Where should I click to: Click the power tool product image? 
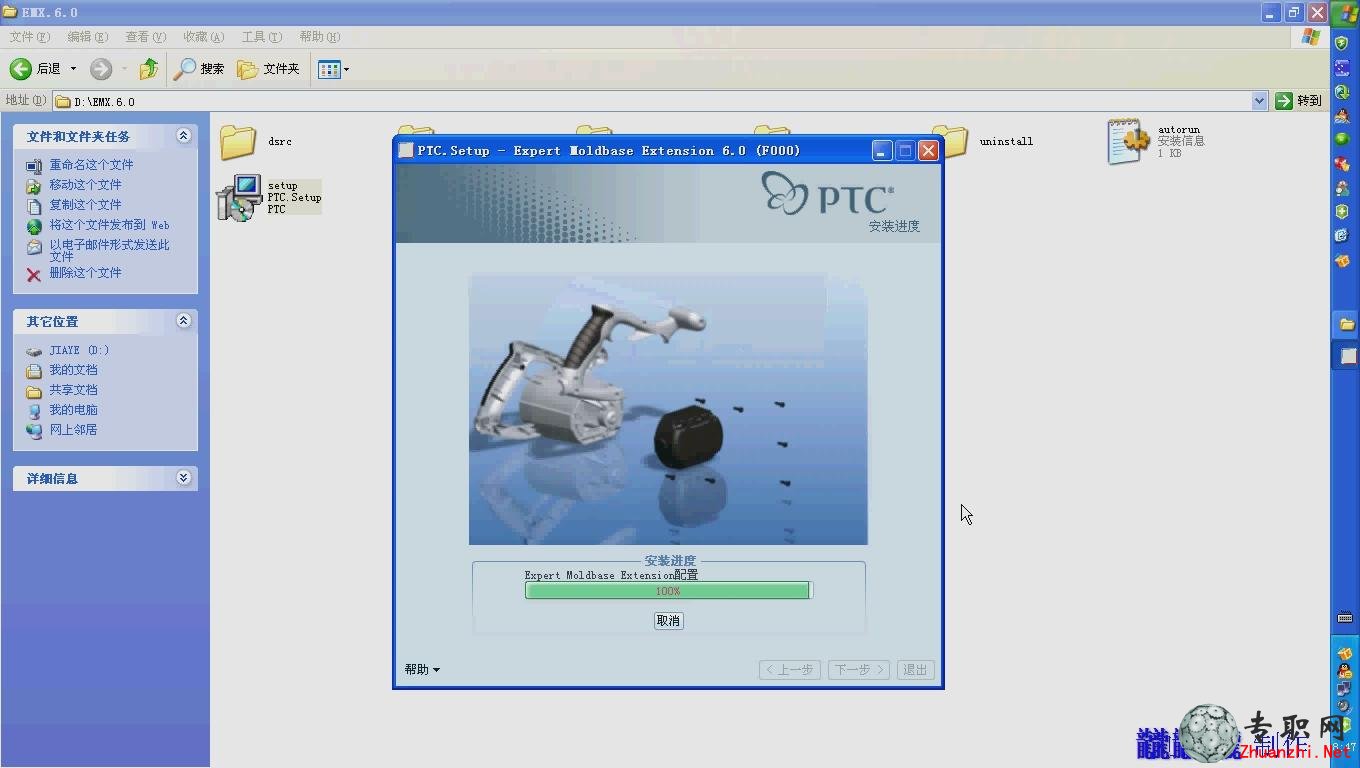pyautogui.click(x=668, y=410)
